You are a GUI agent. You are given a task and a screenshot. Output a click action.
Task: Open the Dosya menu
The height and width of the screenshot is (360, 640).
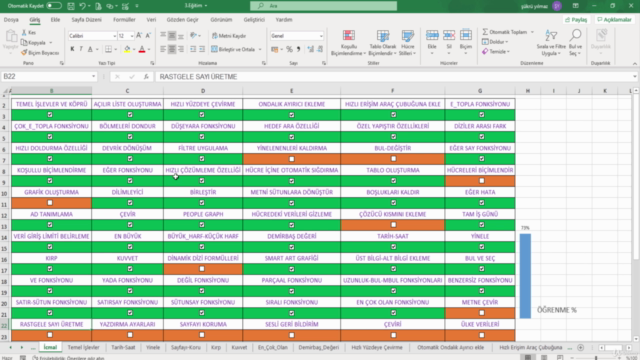click(11, 20)
